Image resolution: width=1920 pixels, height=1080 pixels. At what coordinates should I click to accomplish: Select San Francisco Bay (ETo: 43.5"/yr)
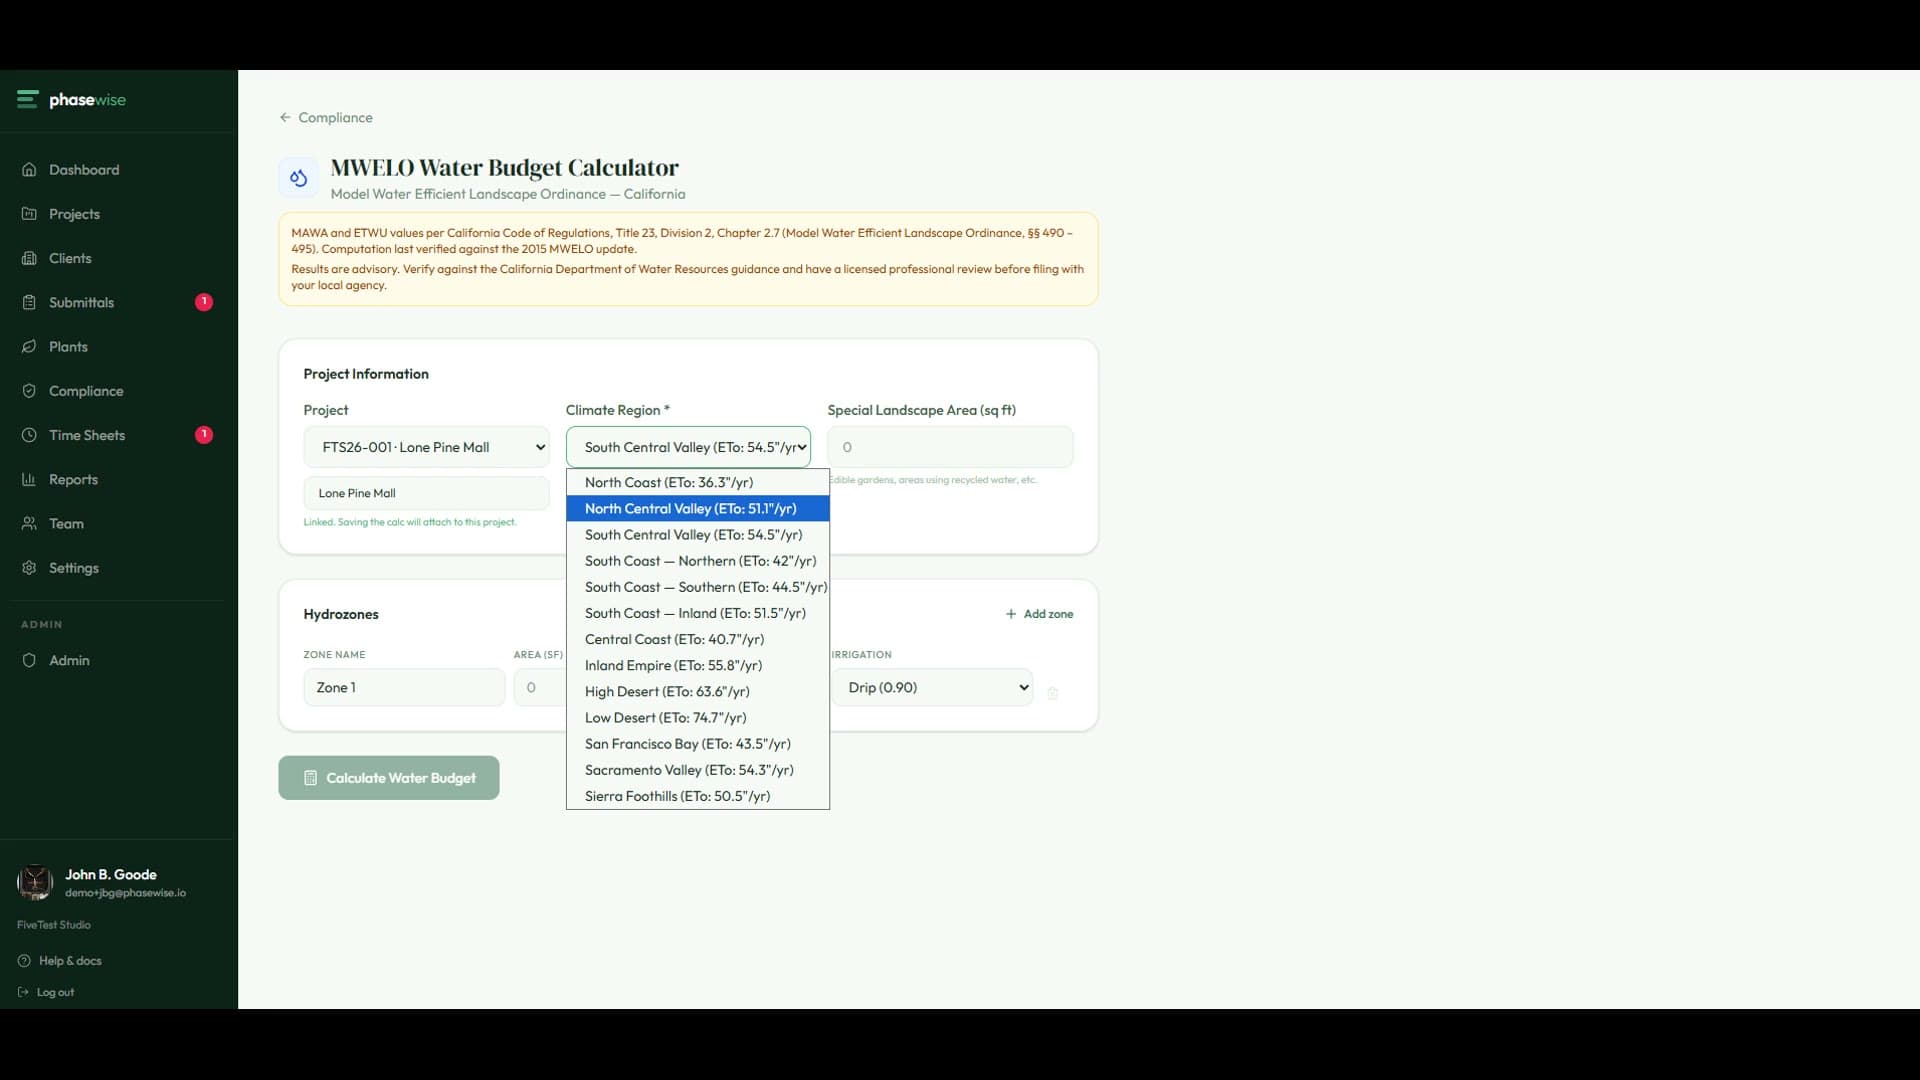pos(698,744)
